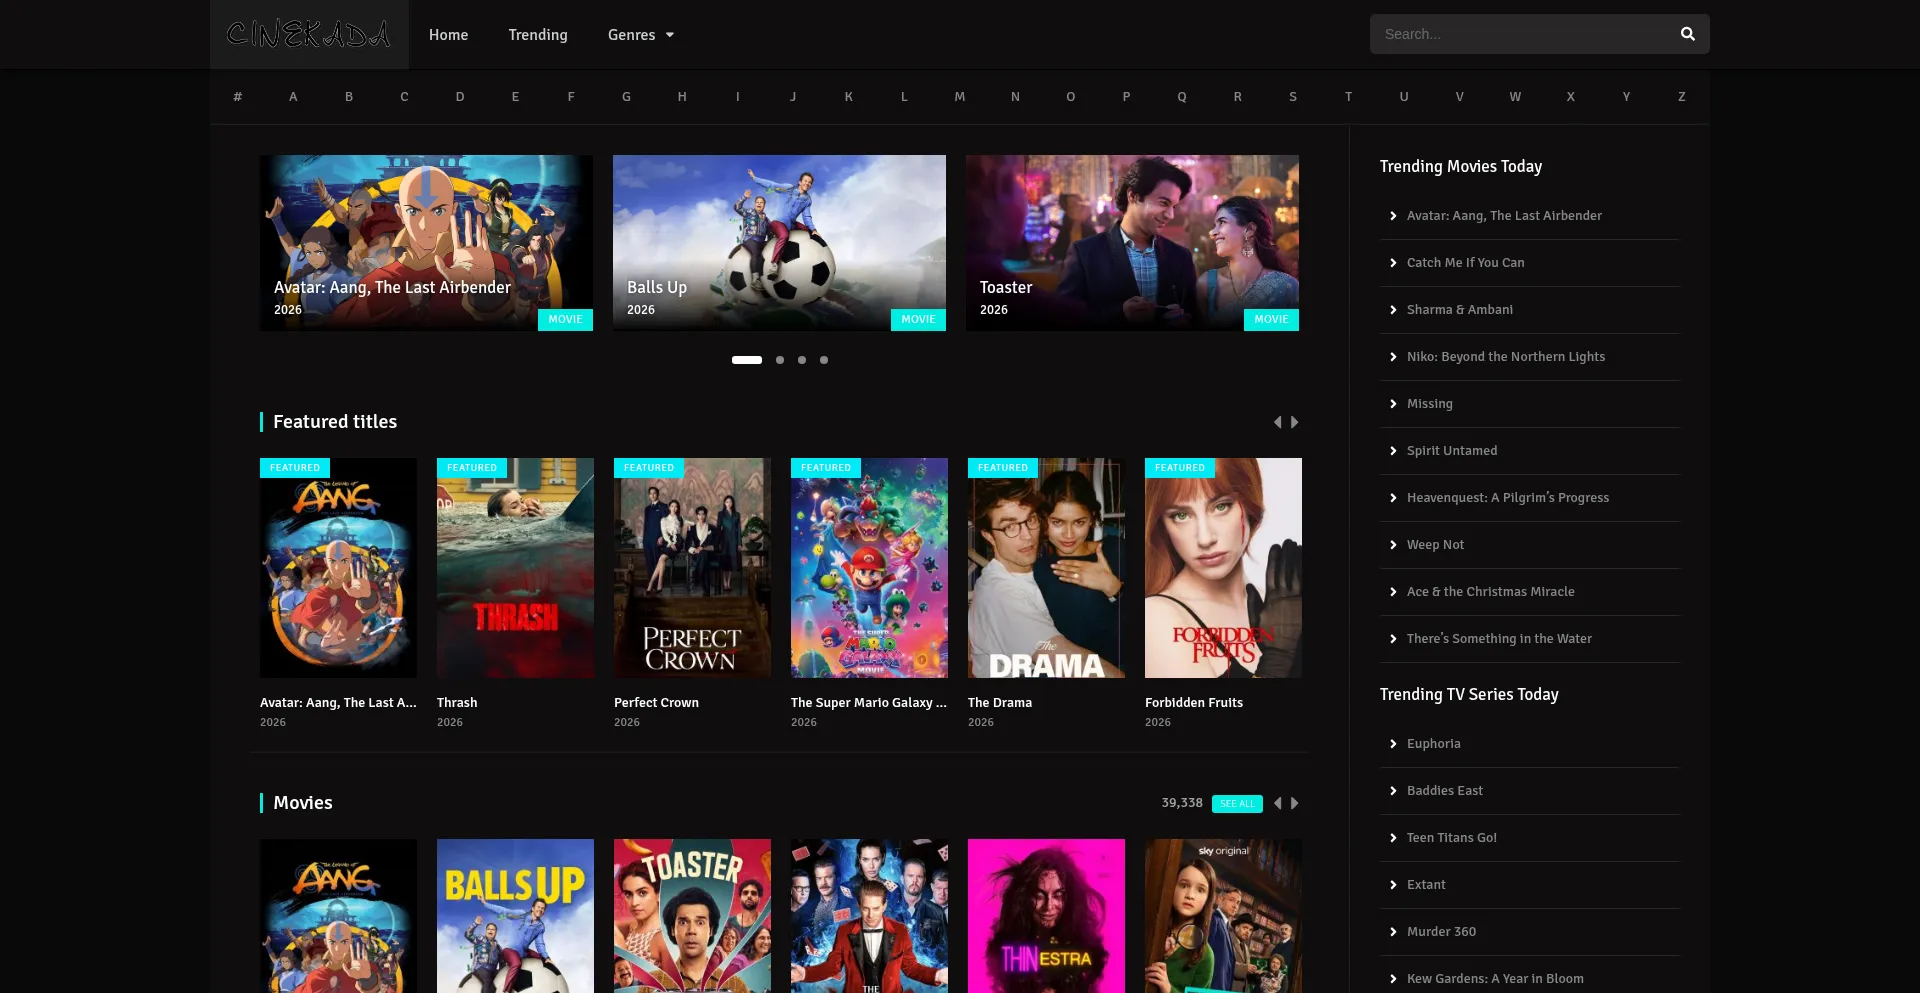Click the Cinekada logo
This screenshot has width=1920, height=993.
coord(309,34)
